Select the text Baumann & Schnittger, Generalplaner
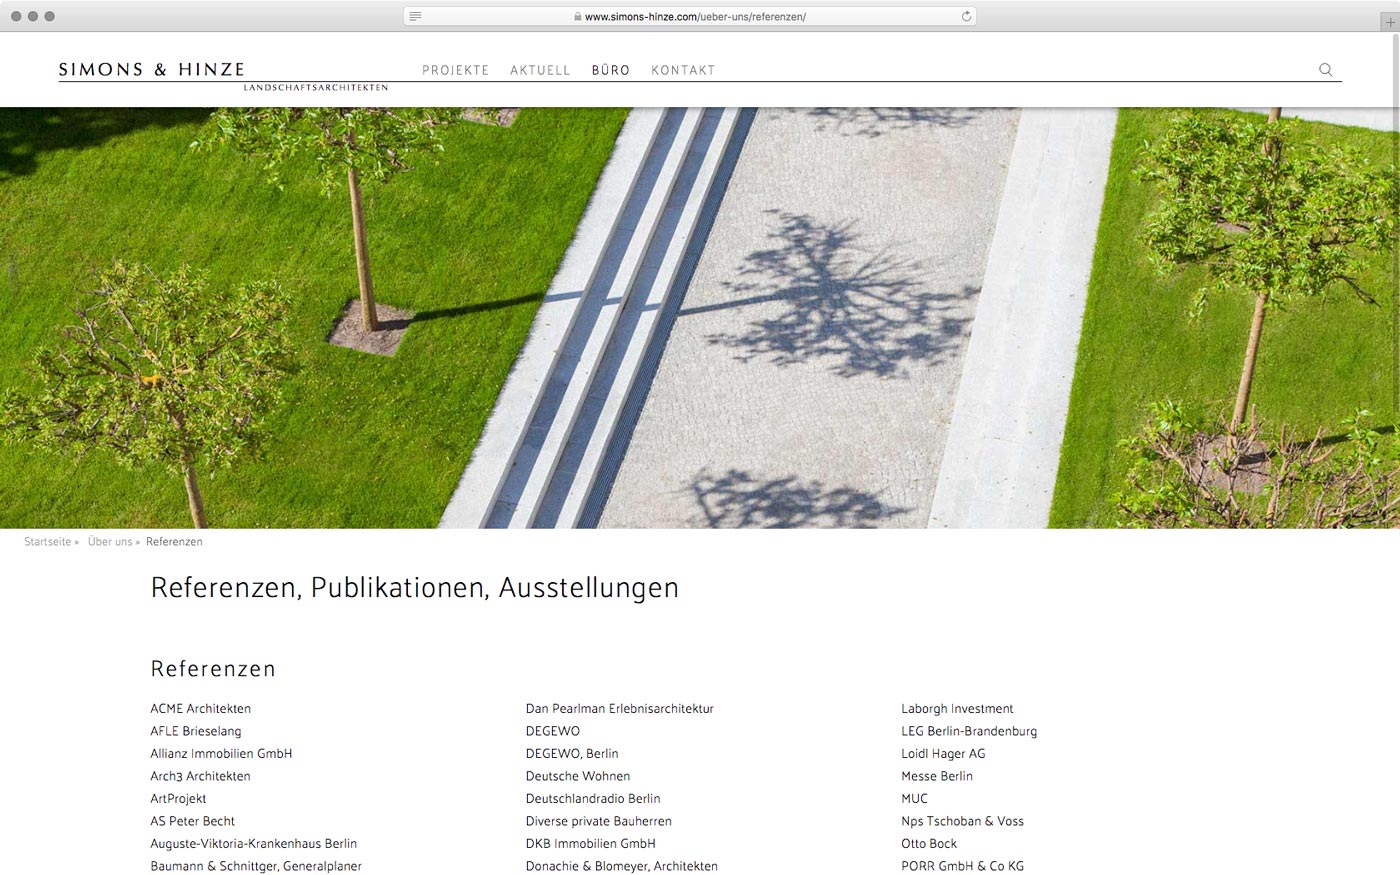The width and height of the screenshot is (1400, 875). [x=256, y=866]
